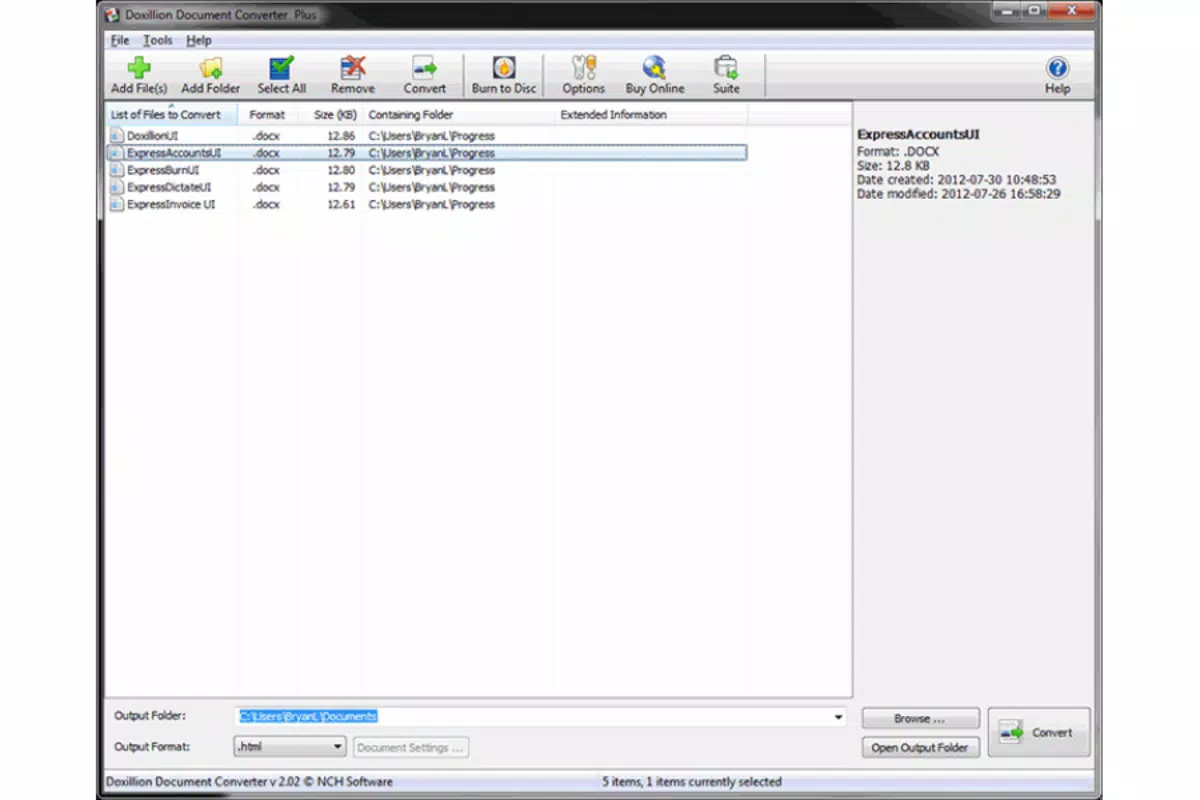Click the Select All toolbar icon
The width and height of the screenshot is (1200, 800).
coord(281,75)
